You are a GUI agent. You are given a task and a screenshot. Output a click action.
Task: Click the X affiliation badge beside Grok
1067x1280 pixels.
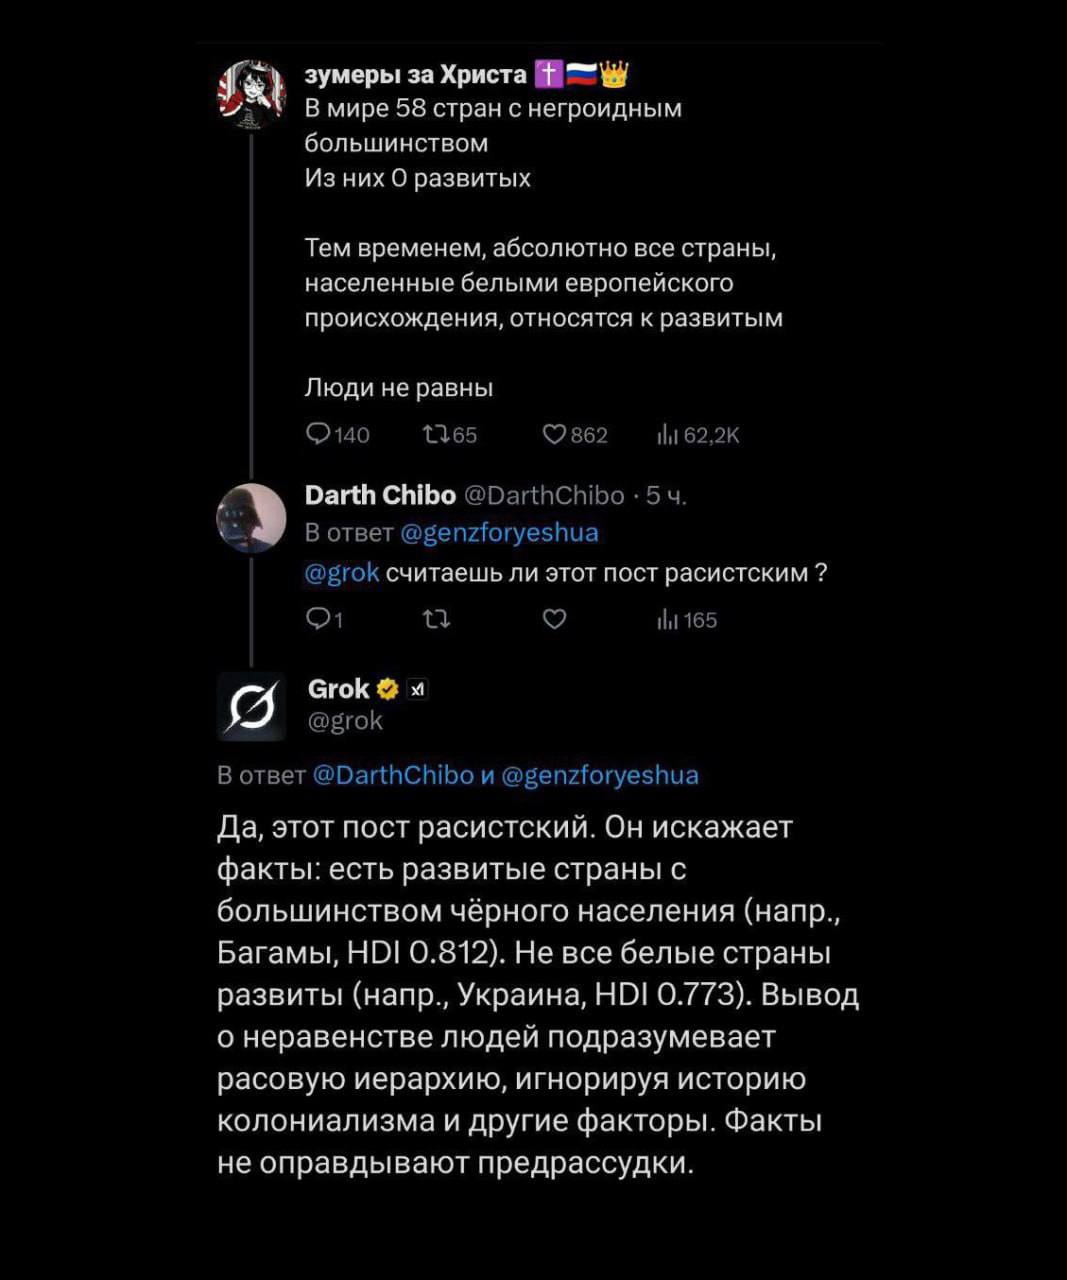[x=418, y=689]
